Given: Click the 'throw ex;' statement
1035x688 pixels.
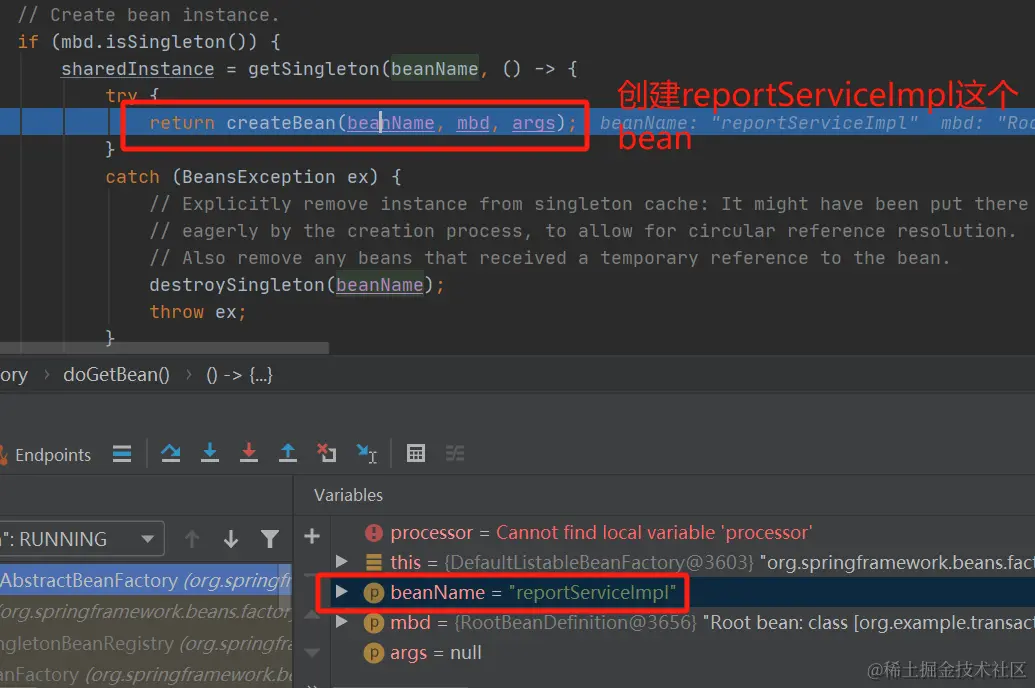Looking at the screenshot, I should coord(198,312).
